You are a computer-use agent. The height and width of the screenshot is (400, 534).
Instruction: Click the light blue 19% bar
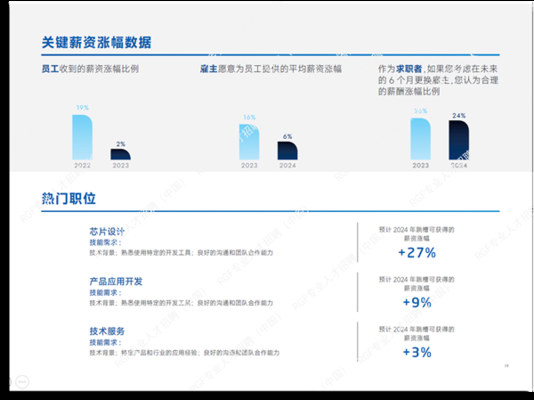[x=82, y=137]
